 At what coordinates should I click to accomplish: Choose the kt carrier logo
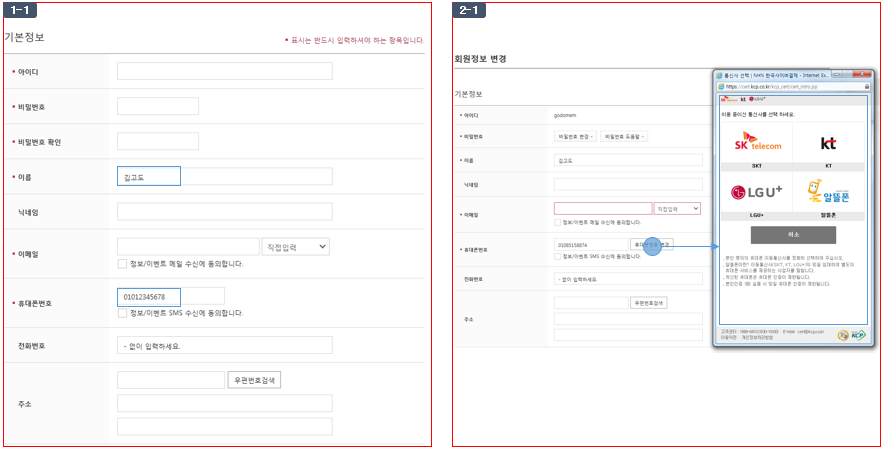[828, 143]
